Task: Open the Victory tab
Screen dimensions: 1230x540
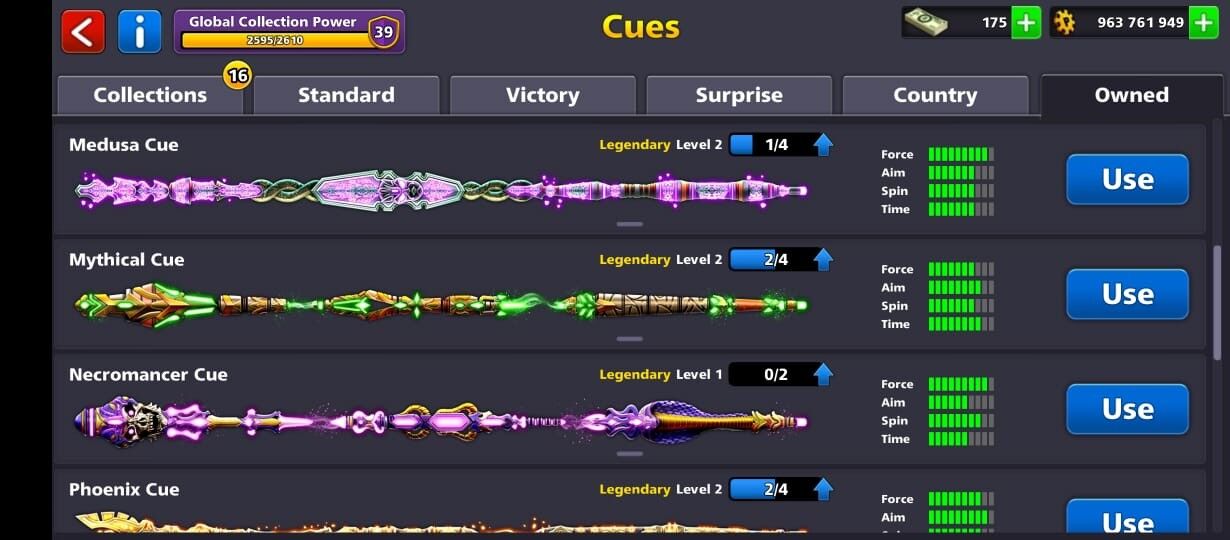Action: click(542, 96)
